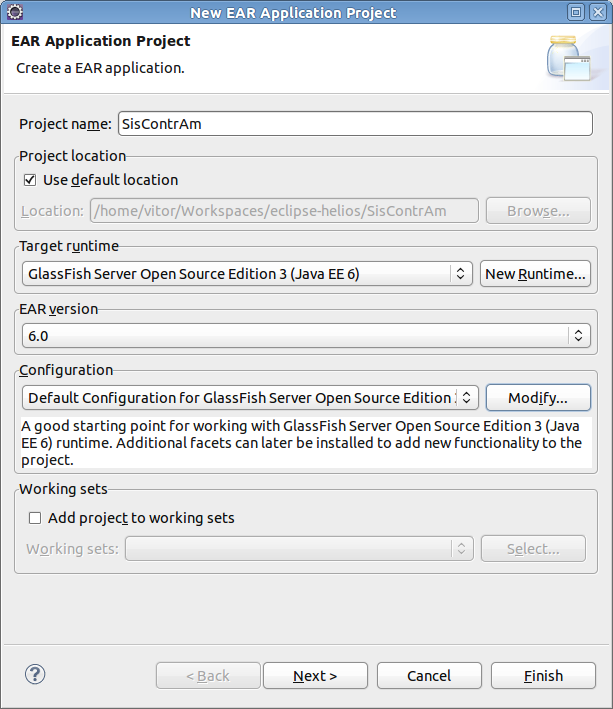Cancel the wizard
The width and height of the screenshot is (613, 709).
(429, 676)
